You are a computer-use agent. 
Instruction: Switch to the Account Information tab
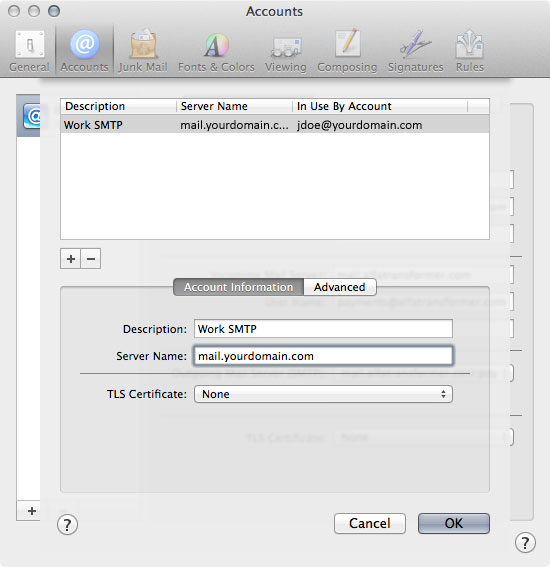239,287
